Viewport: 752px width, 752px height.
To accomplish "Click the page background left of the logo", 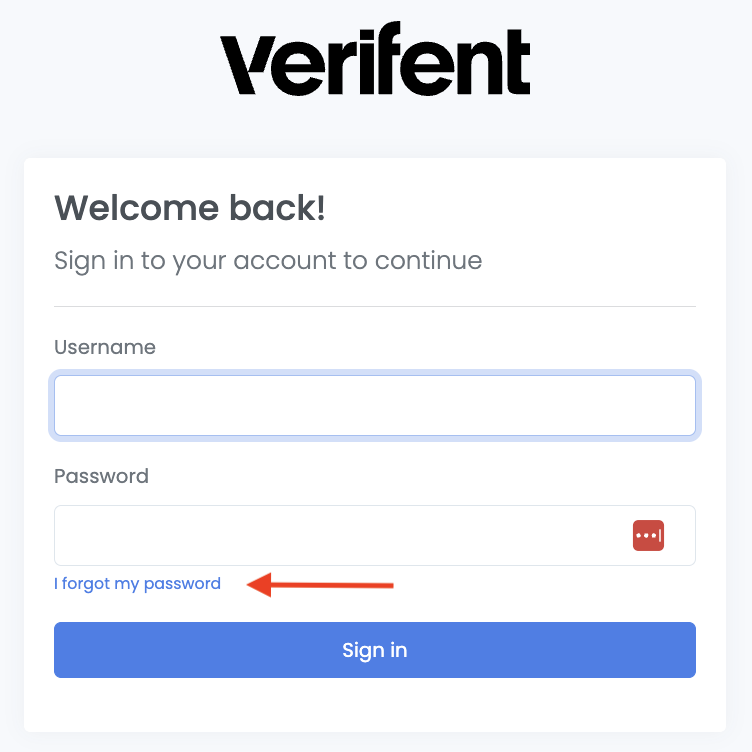I will [x=100, y=60].
